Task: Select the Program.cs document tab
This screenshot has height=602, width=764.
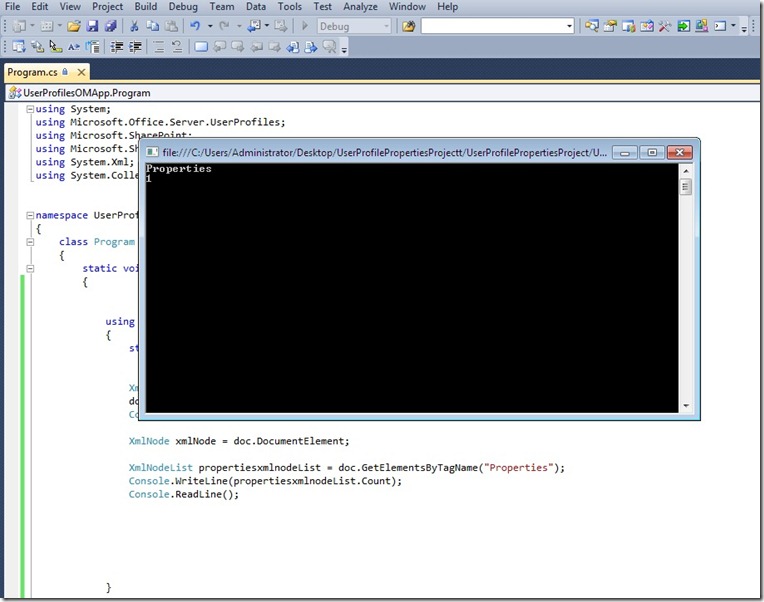Action: (x=30, y=72)
